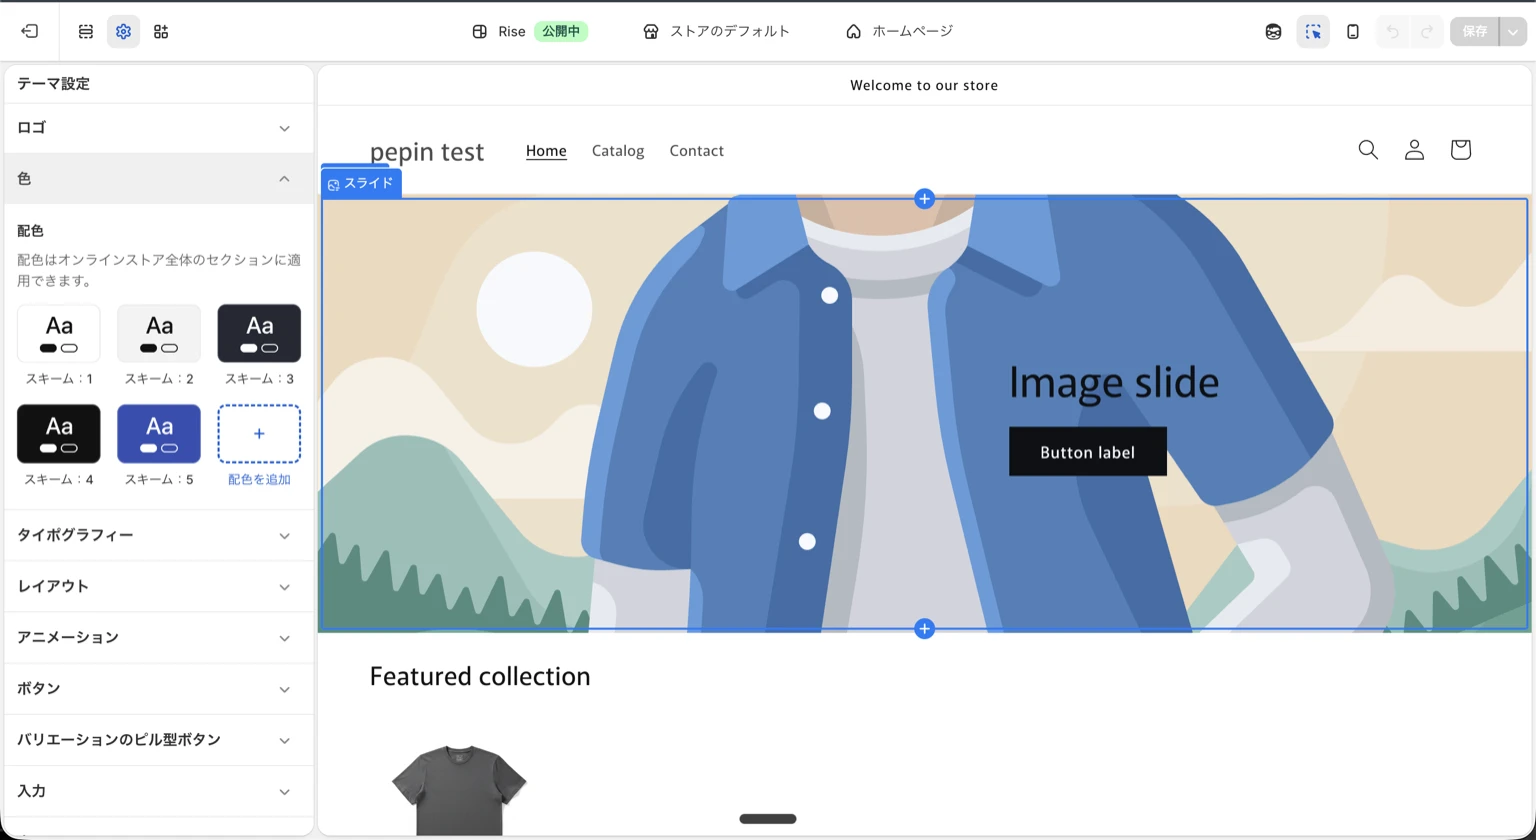
Task: Open the Catalog menu link
Action: pyautogui.click(x=618, y=151)
